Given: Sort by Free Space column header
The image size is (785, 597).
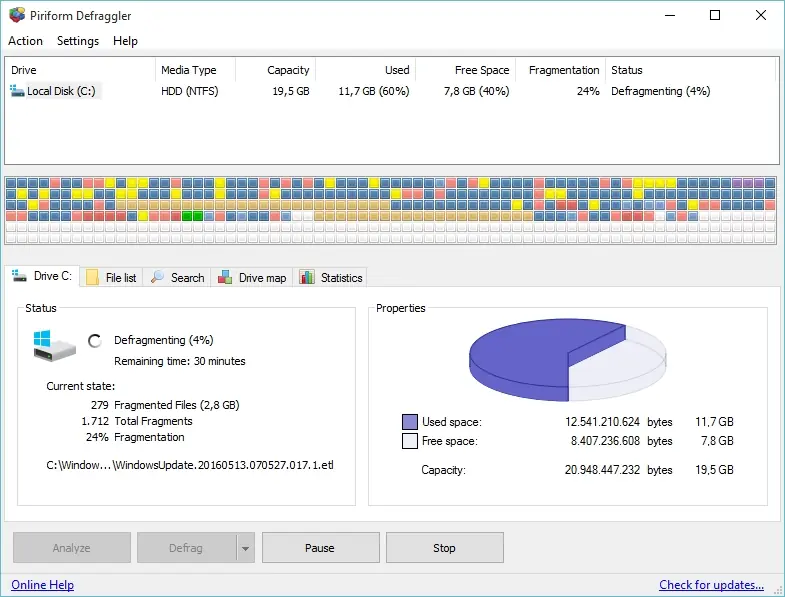Looking at the screenshot, I should point(466,70).
